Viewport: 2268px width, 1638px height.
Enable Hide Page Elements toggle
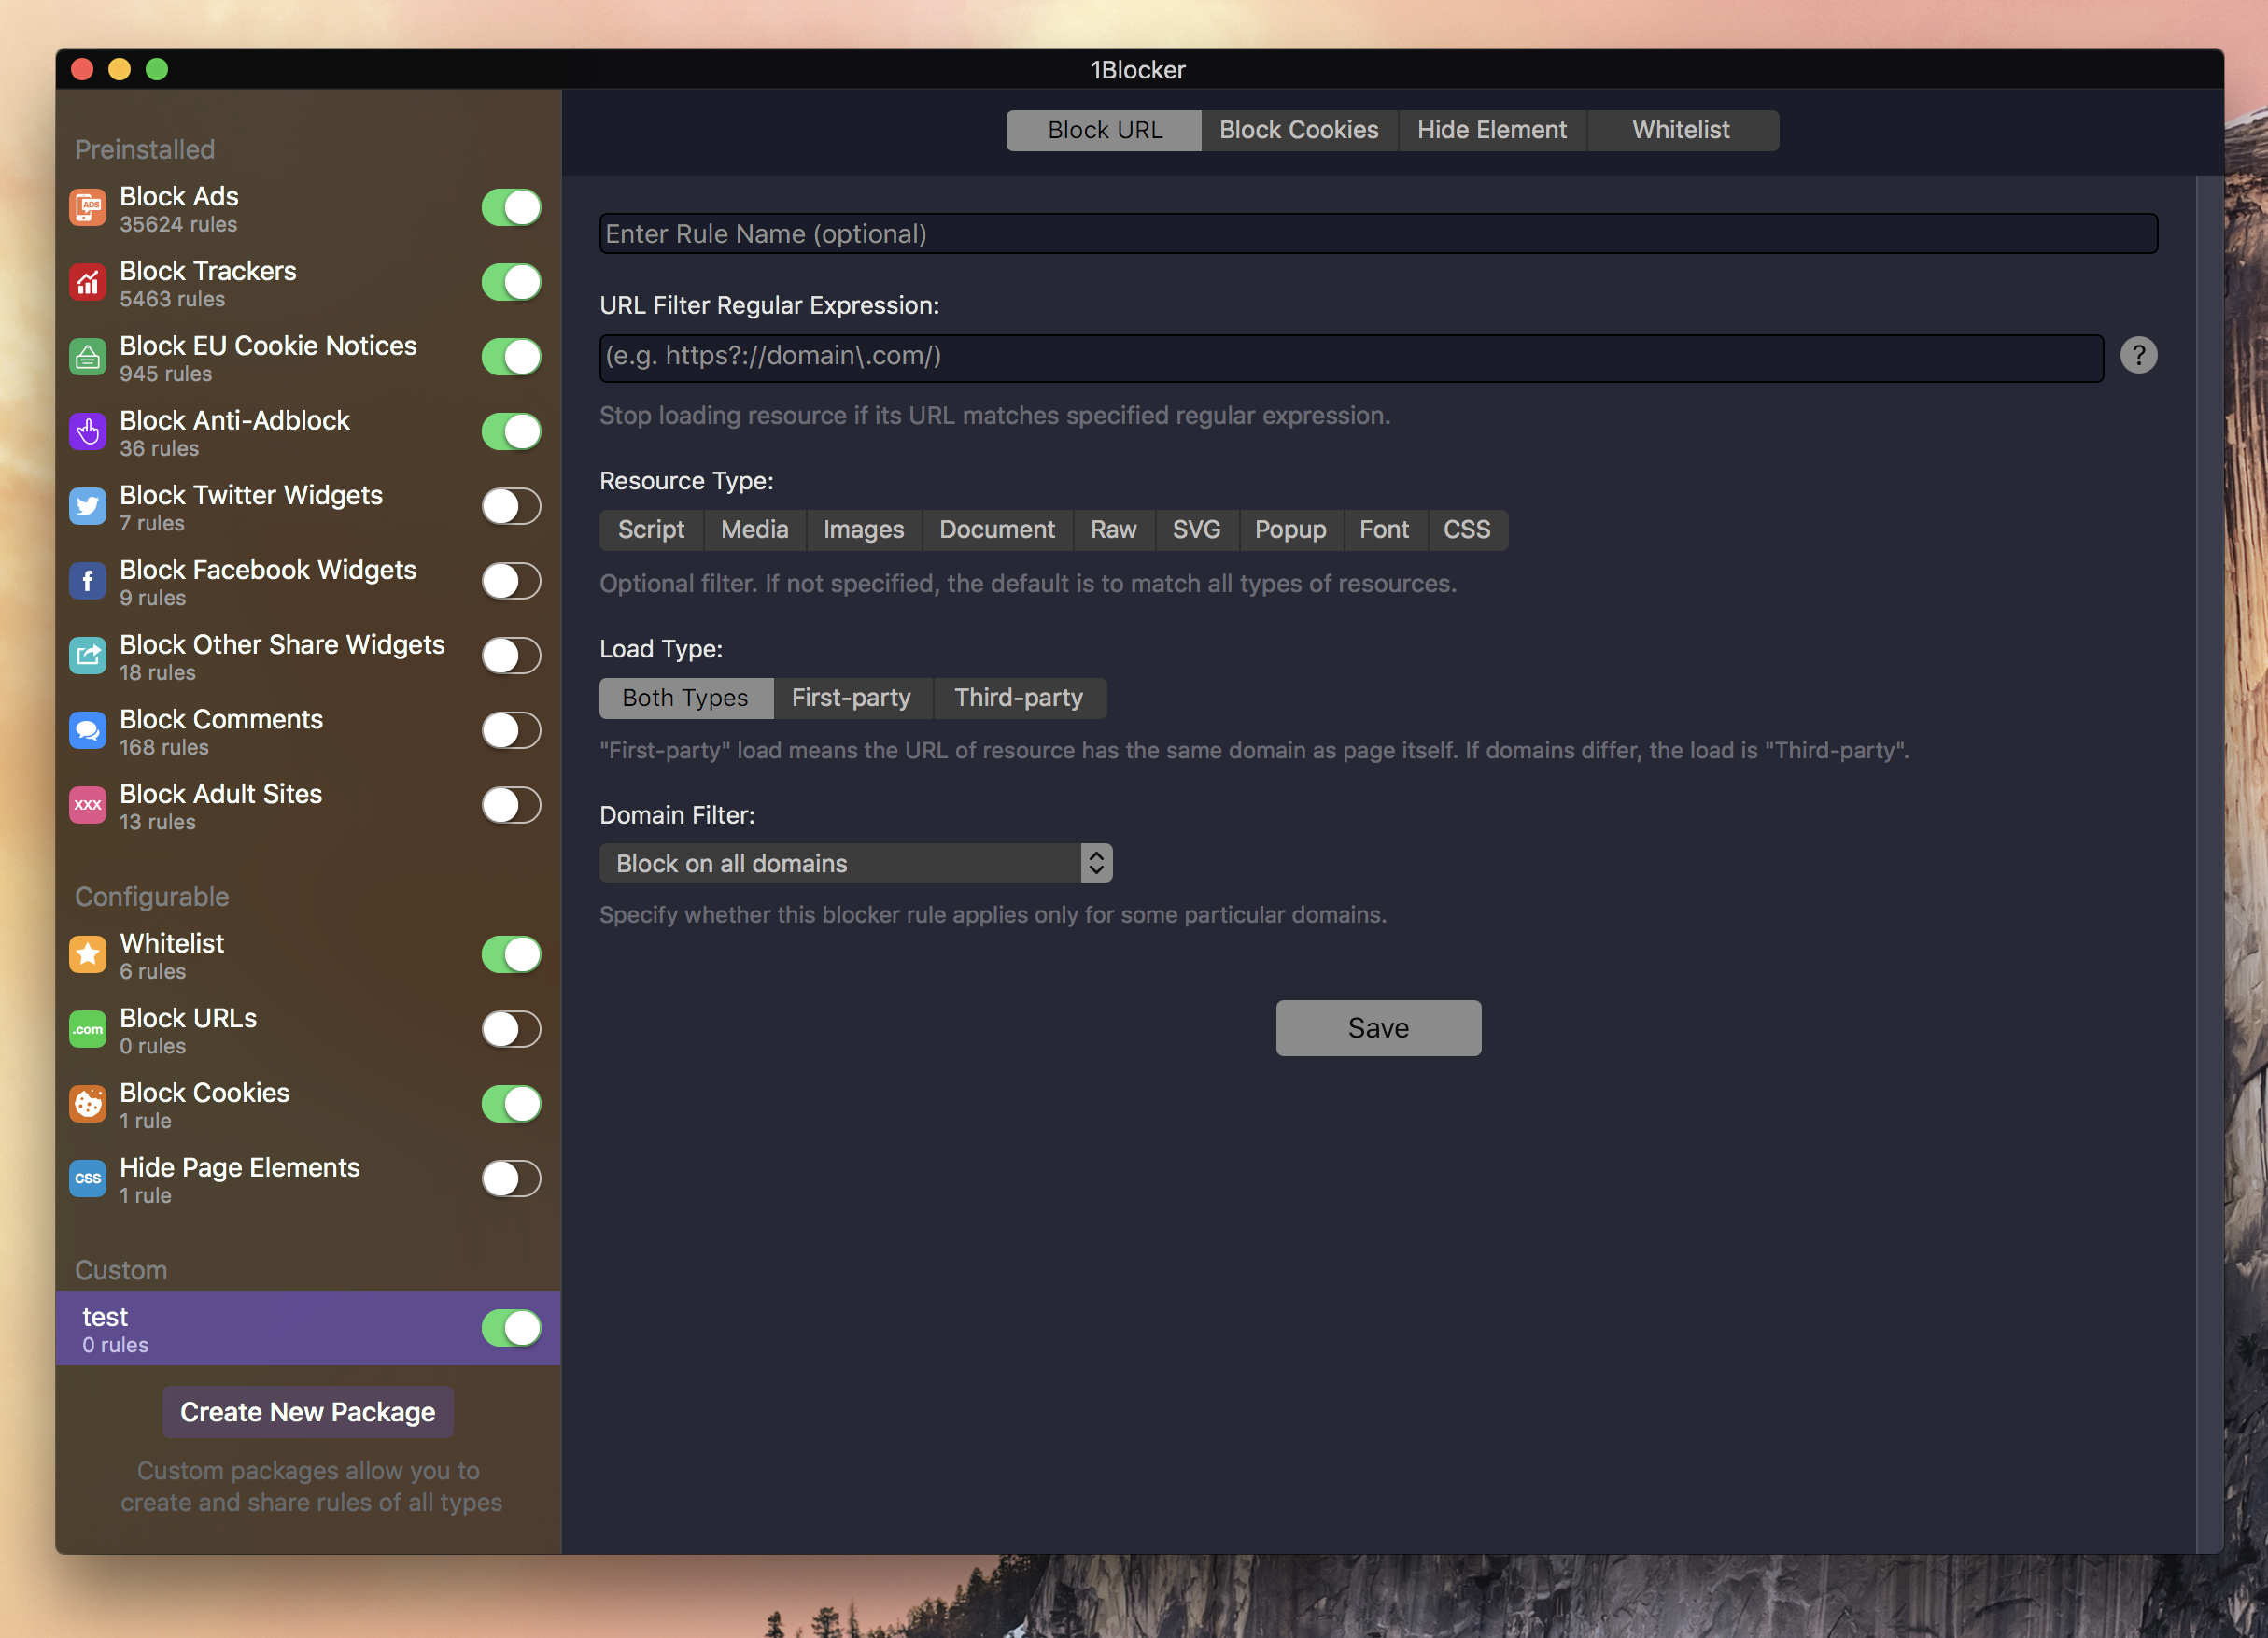[x=511, y=1179]
